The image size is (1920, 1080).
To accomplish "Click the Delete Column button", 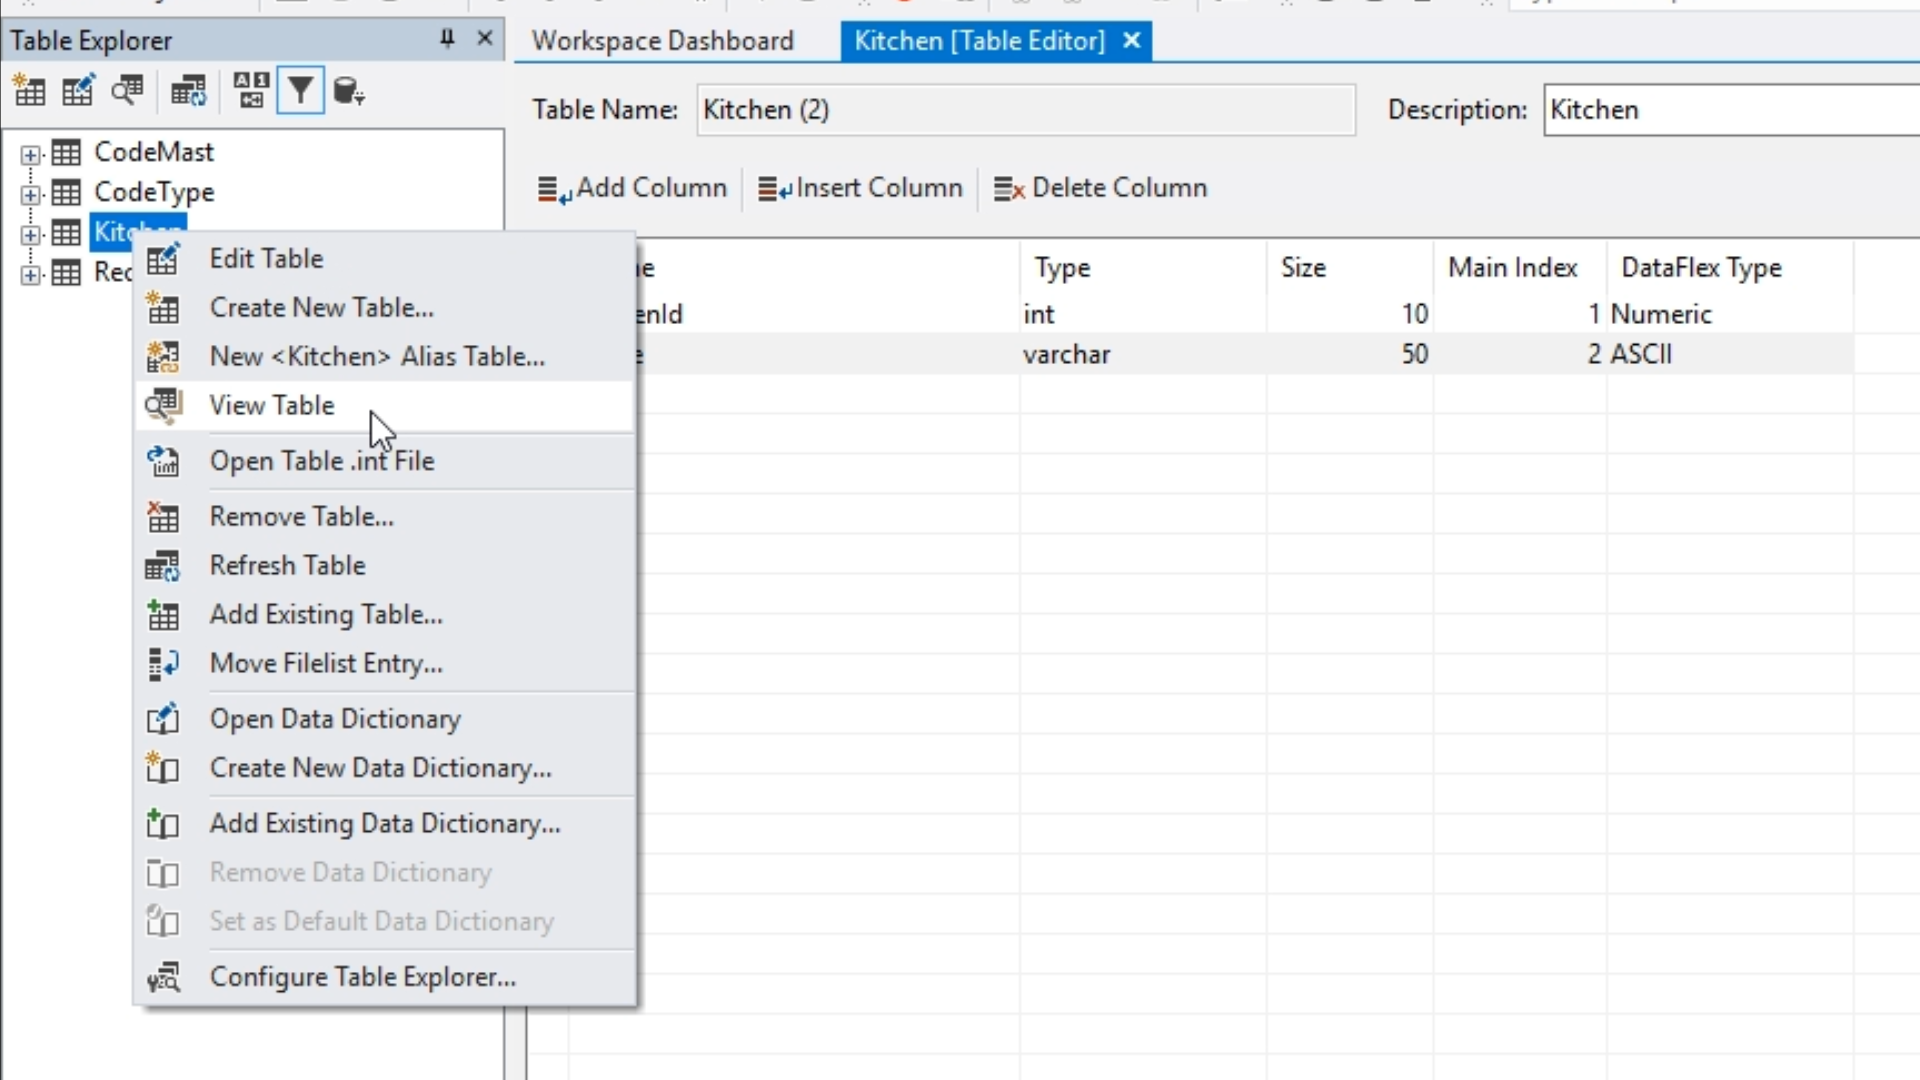I will click(x=1101, y=188).
